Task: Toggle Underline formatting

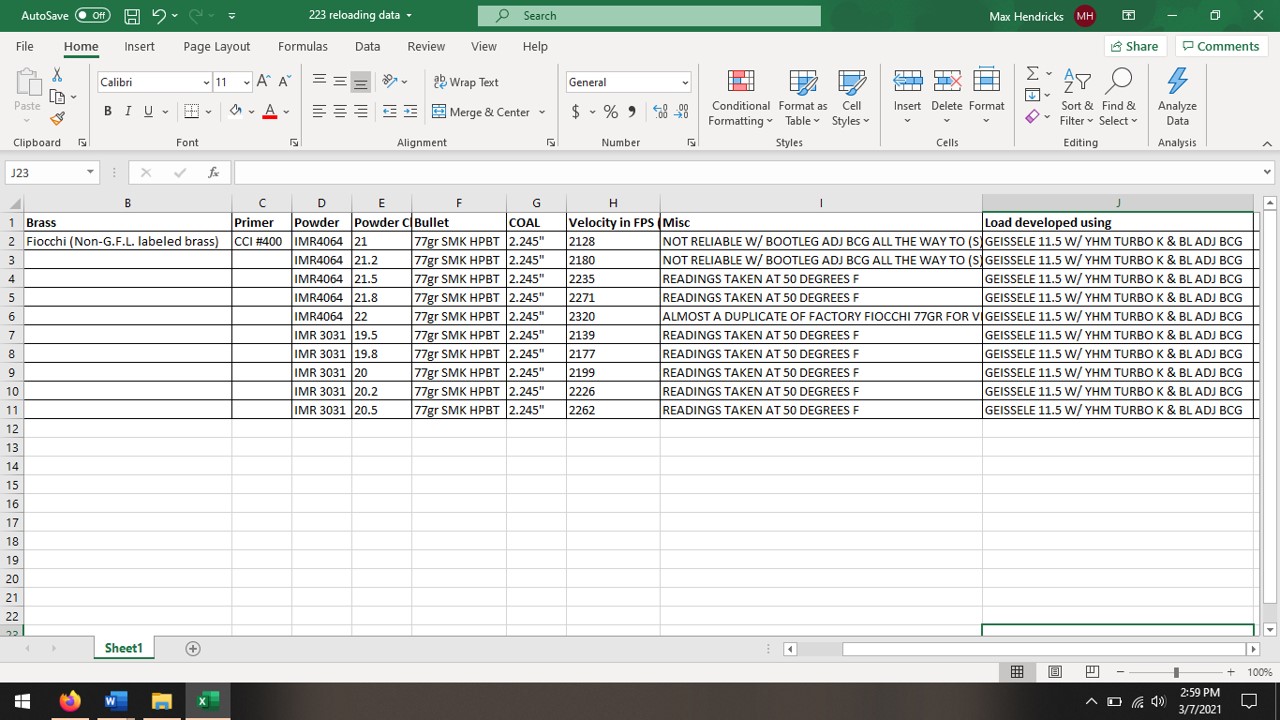Action: tap(148, 111)
